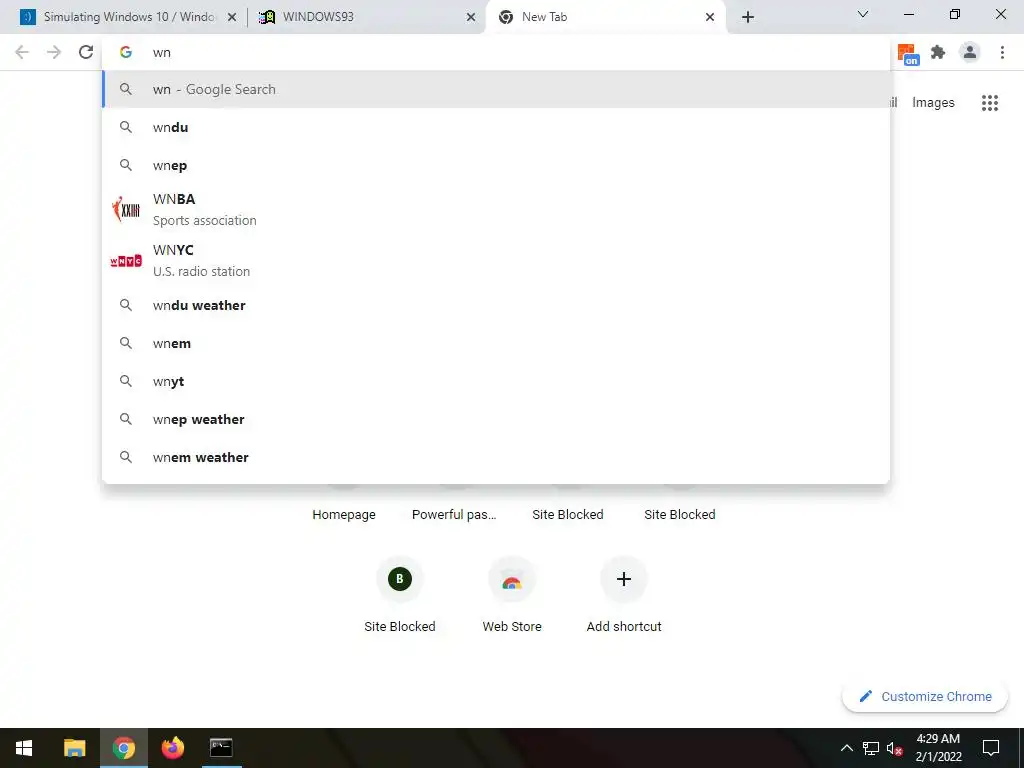This screenshot has width=1024, height=768.
Task: Click the WNYC logo icon
Action: [126, 261]
